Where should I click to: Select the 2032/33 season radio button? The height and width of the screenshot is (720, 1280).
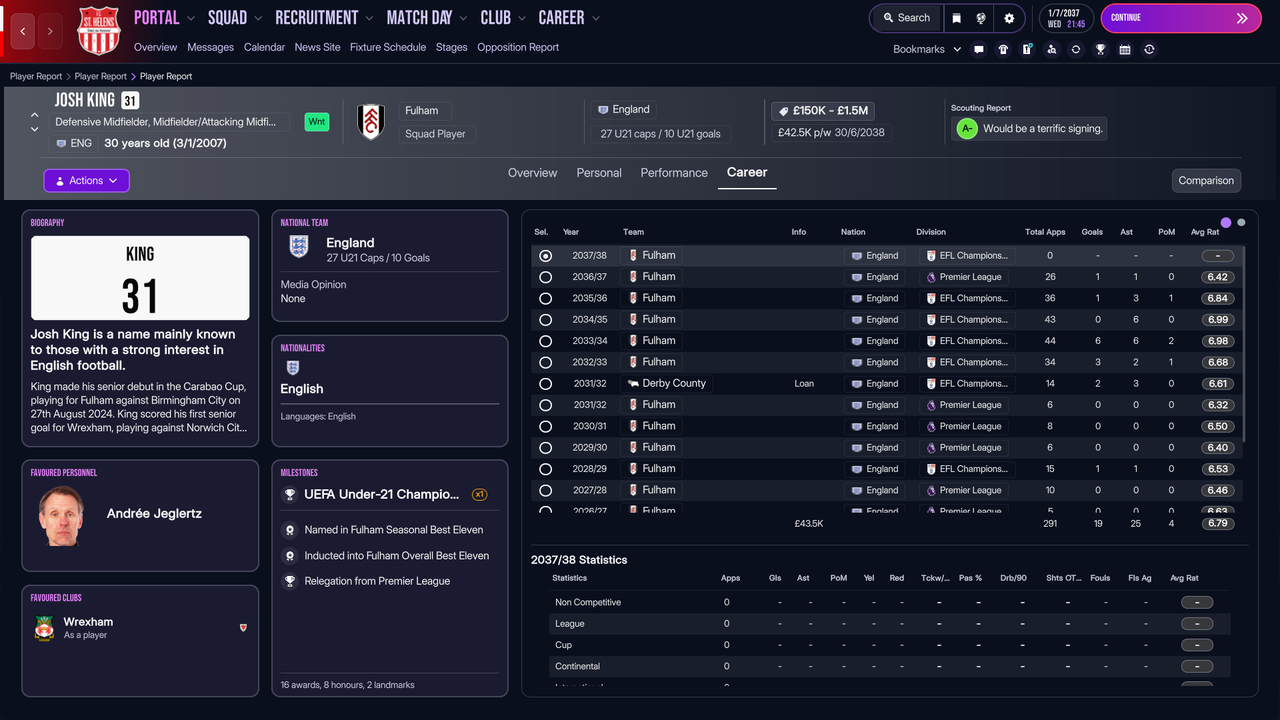[x=545, y=362]
